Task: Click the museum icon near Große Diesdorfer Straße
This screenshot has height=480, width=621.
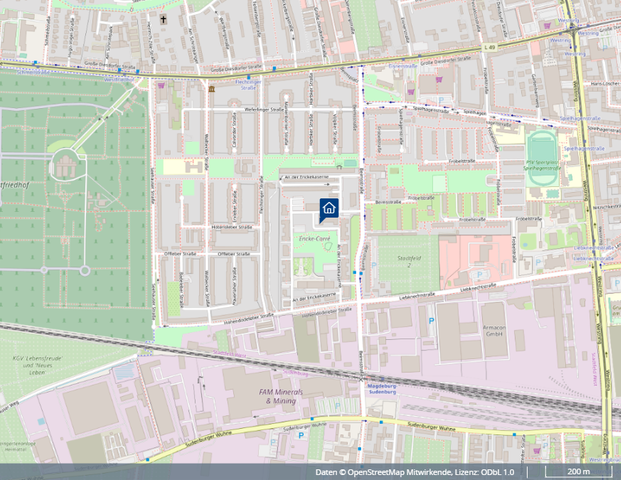Action: tap(211, 89)
